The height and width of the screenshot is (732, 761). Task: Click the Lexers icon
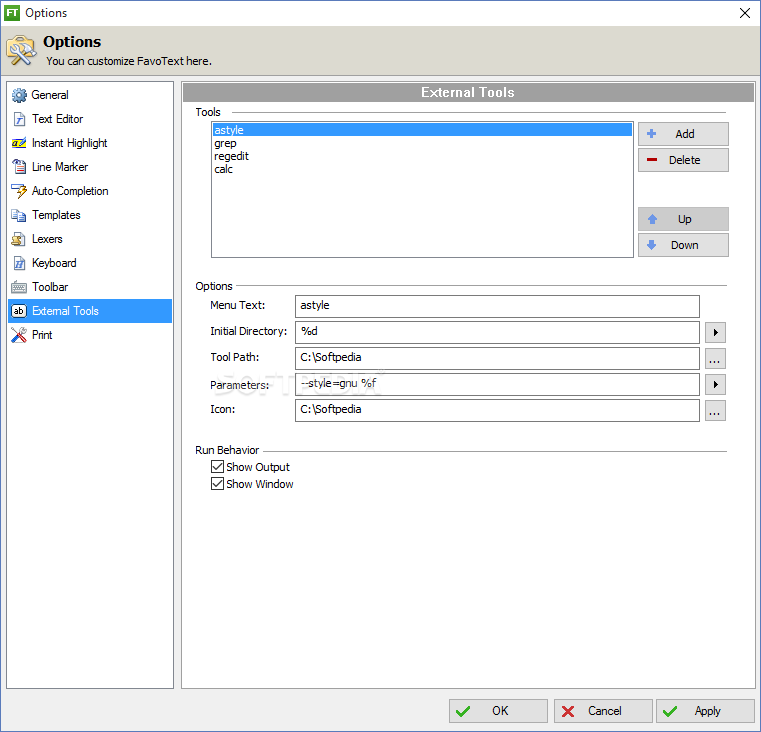(19, 239)
